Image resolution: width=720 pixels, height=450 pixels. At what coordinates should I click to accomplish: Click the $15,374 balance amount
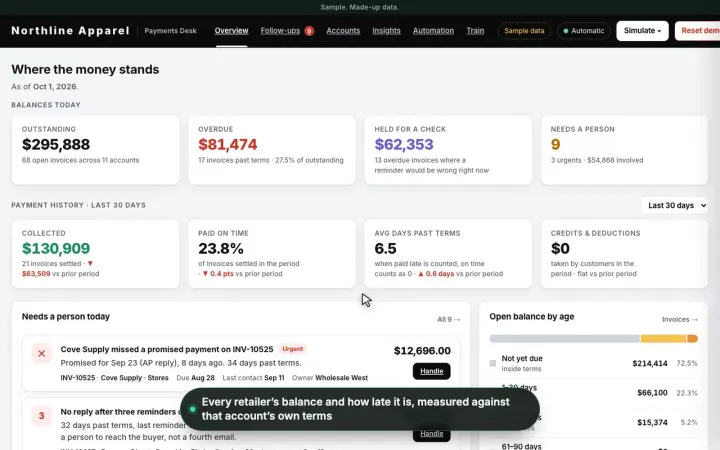pyautogui.click(x=652, y=422)
